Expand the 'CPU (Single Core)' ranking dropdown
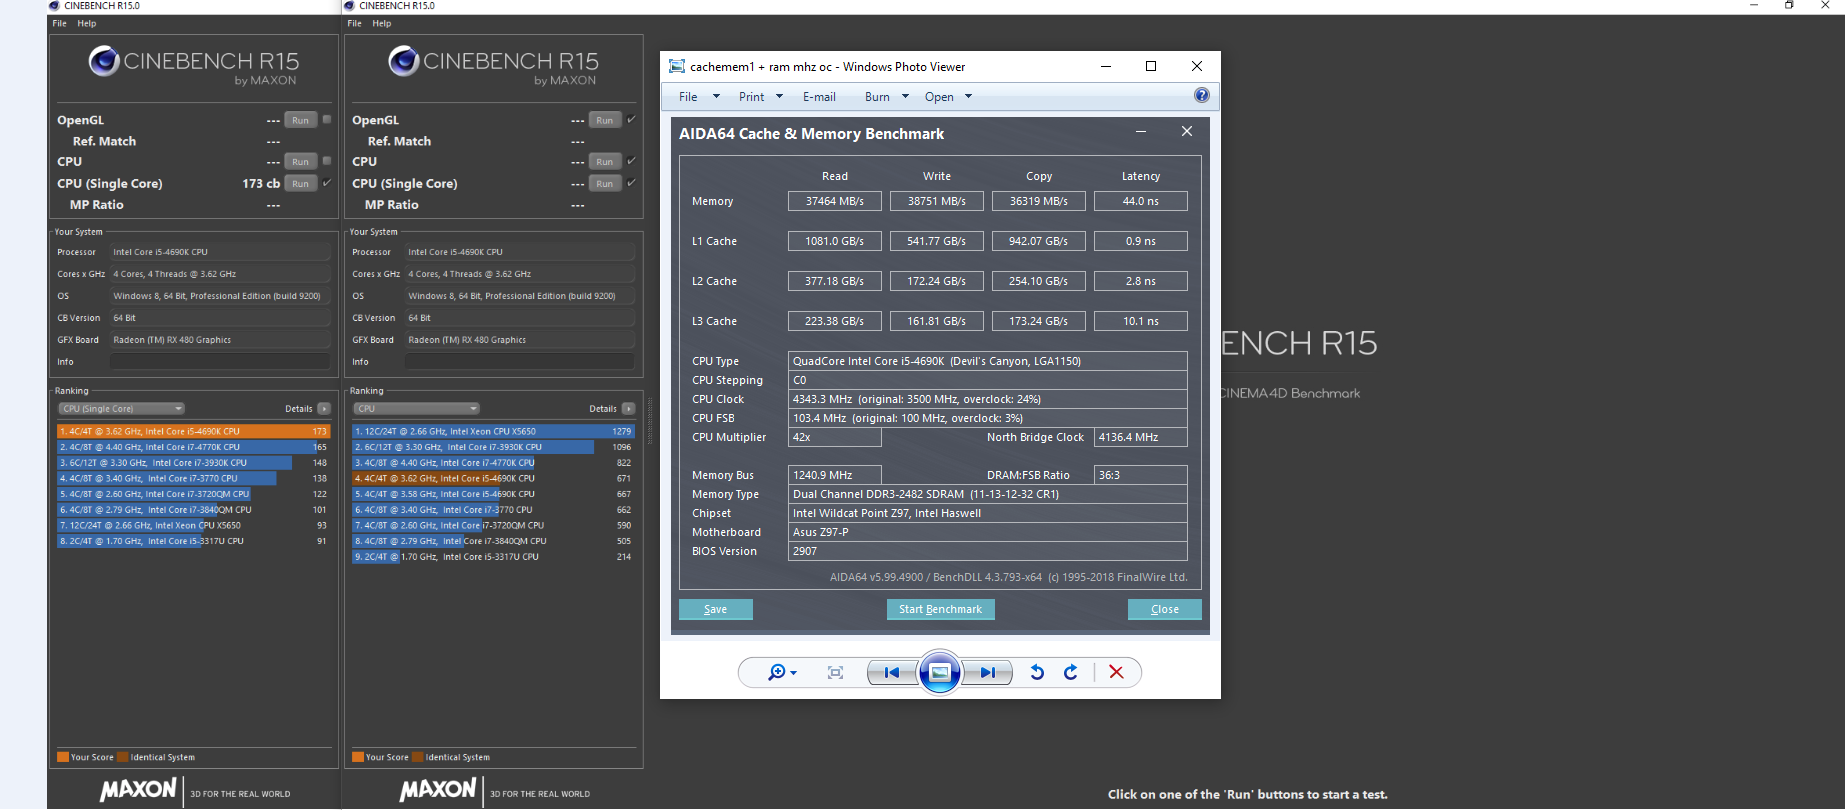 click(x=122, y=409)
